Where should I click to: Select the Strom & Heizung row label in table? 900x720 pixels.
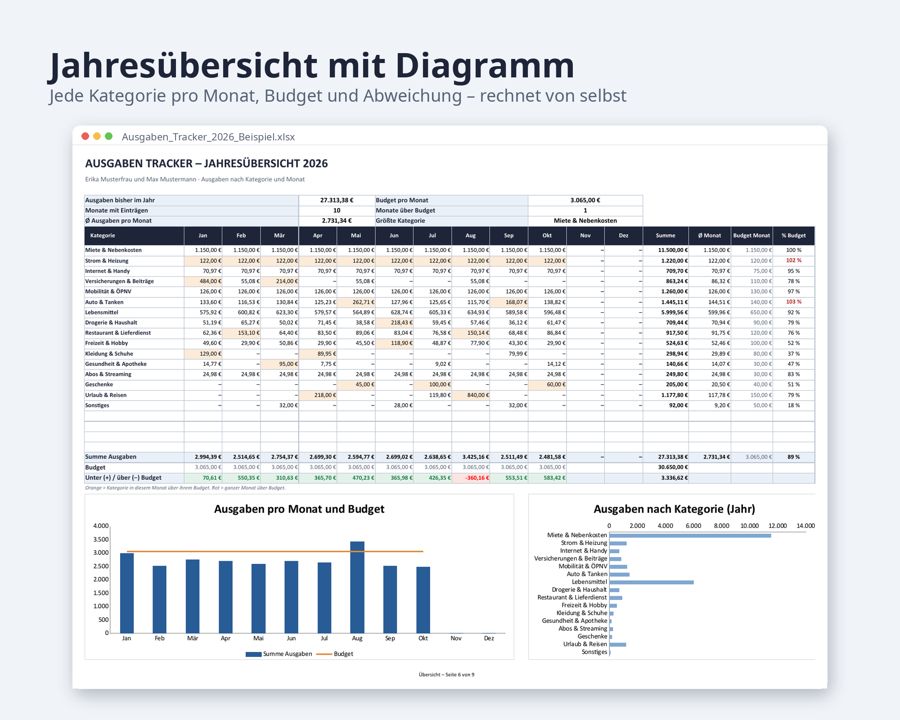134,261
